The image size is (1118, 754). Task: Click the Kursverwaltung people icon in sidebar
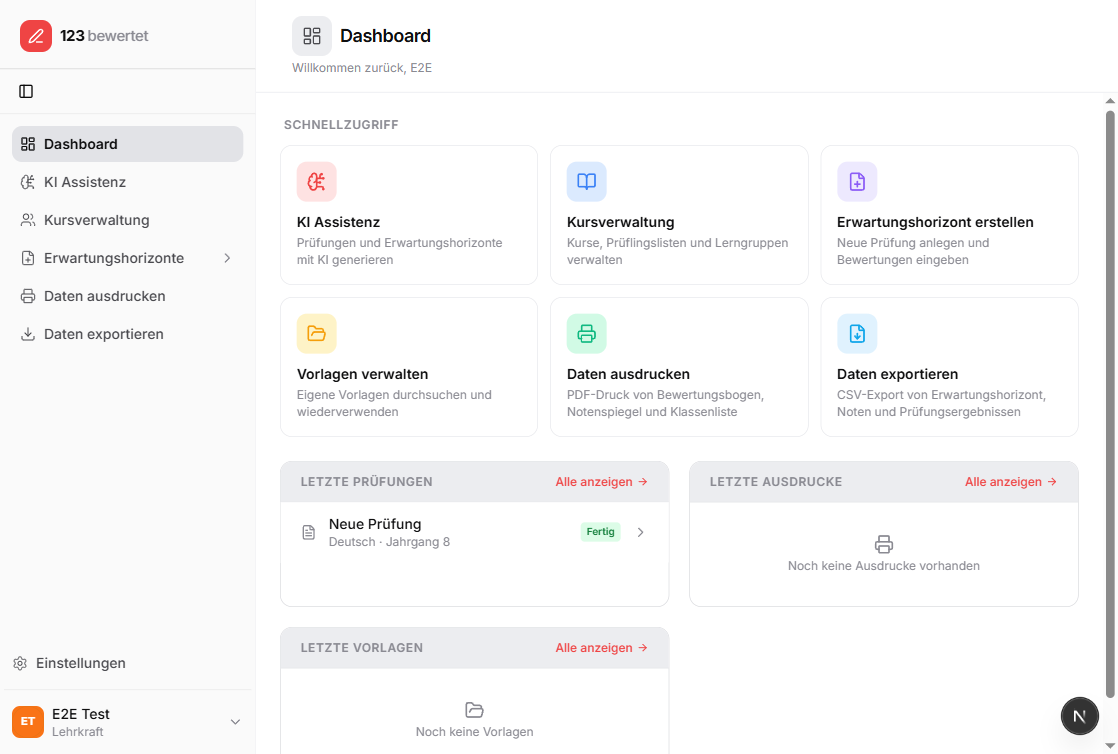point(28,220)
